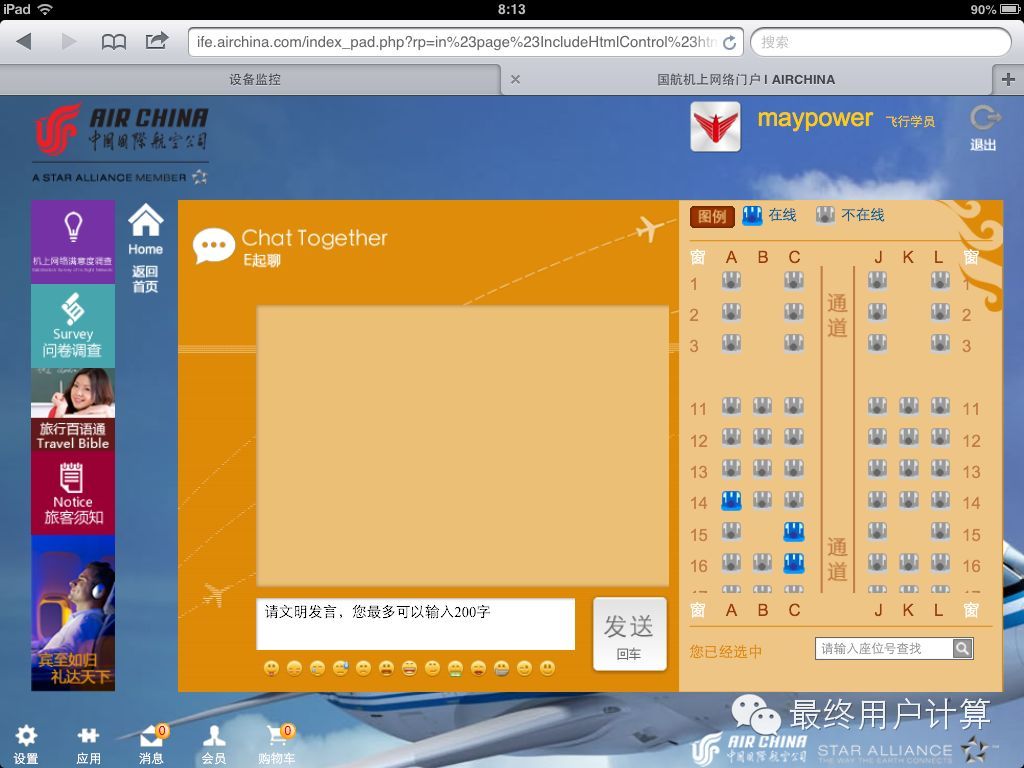The width and height of the screenshot is (1024, 768).
Task: Close the AIRCHINA tab with X
Action: 515,80
